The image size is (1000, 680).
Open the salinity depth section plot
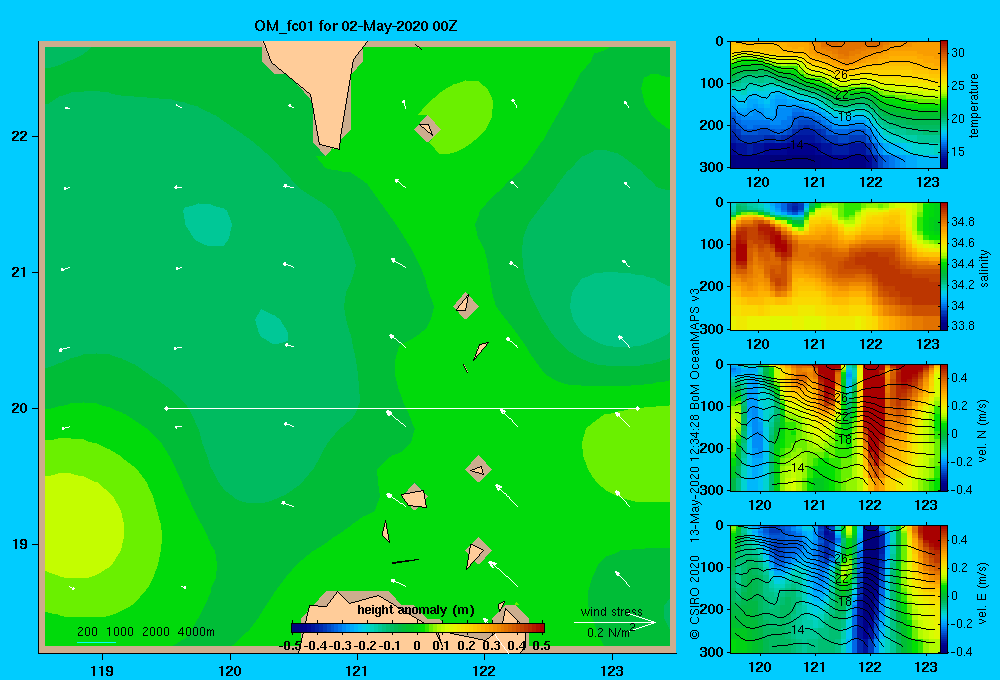point(835,266)
